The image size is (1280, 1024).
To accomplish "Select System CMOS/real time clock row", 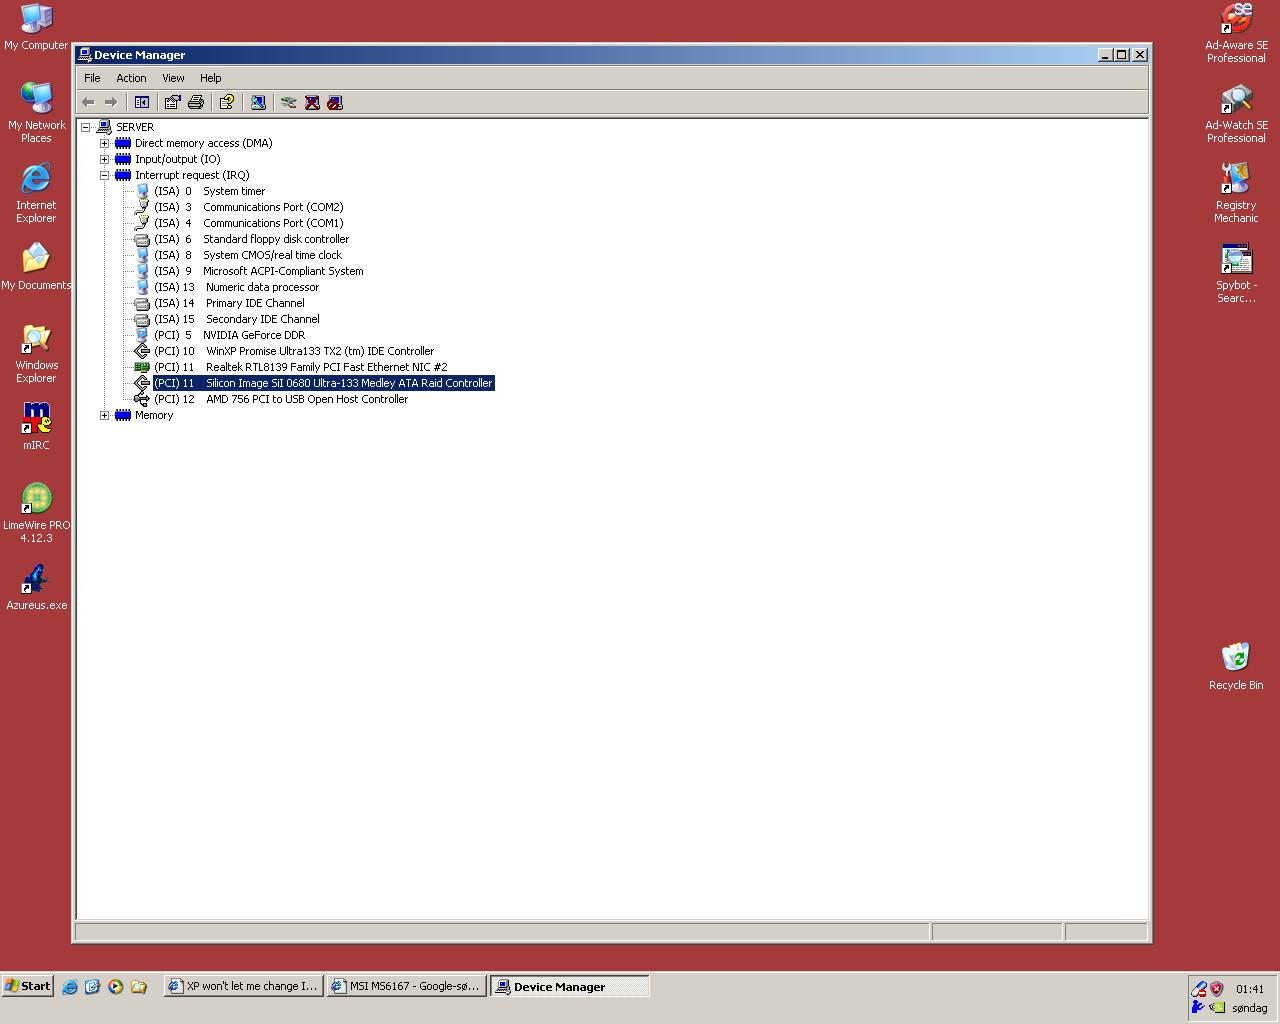I will click(x=248, y=255).
